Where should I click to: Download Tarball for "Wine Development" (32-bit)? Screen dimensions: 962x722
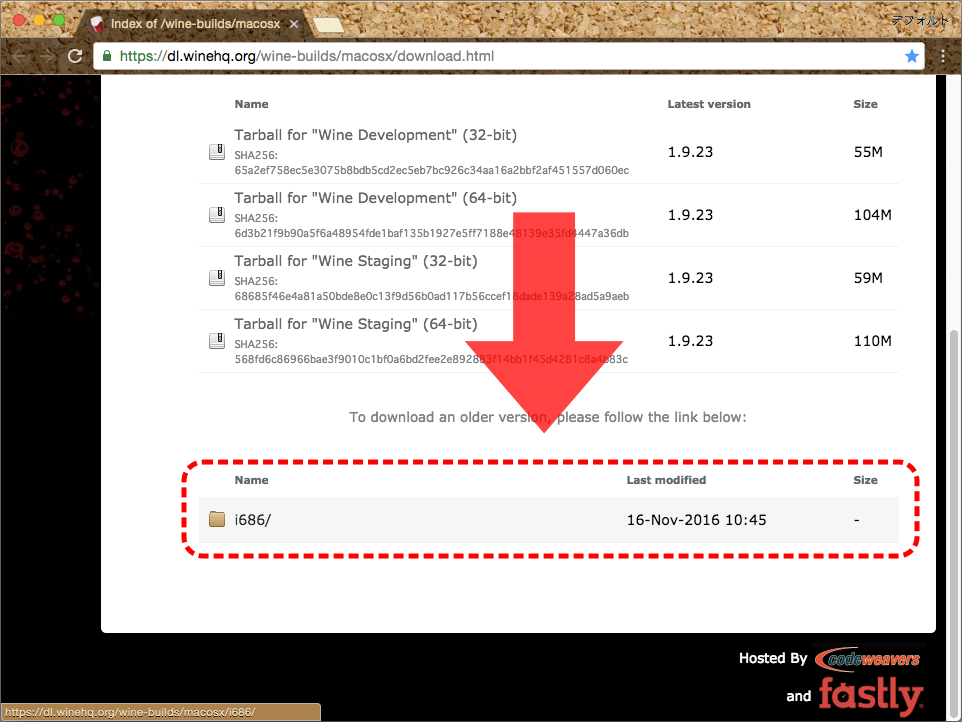(x=375, y=135)
